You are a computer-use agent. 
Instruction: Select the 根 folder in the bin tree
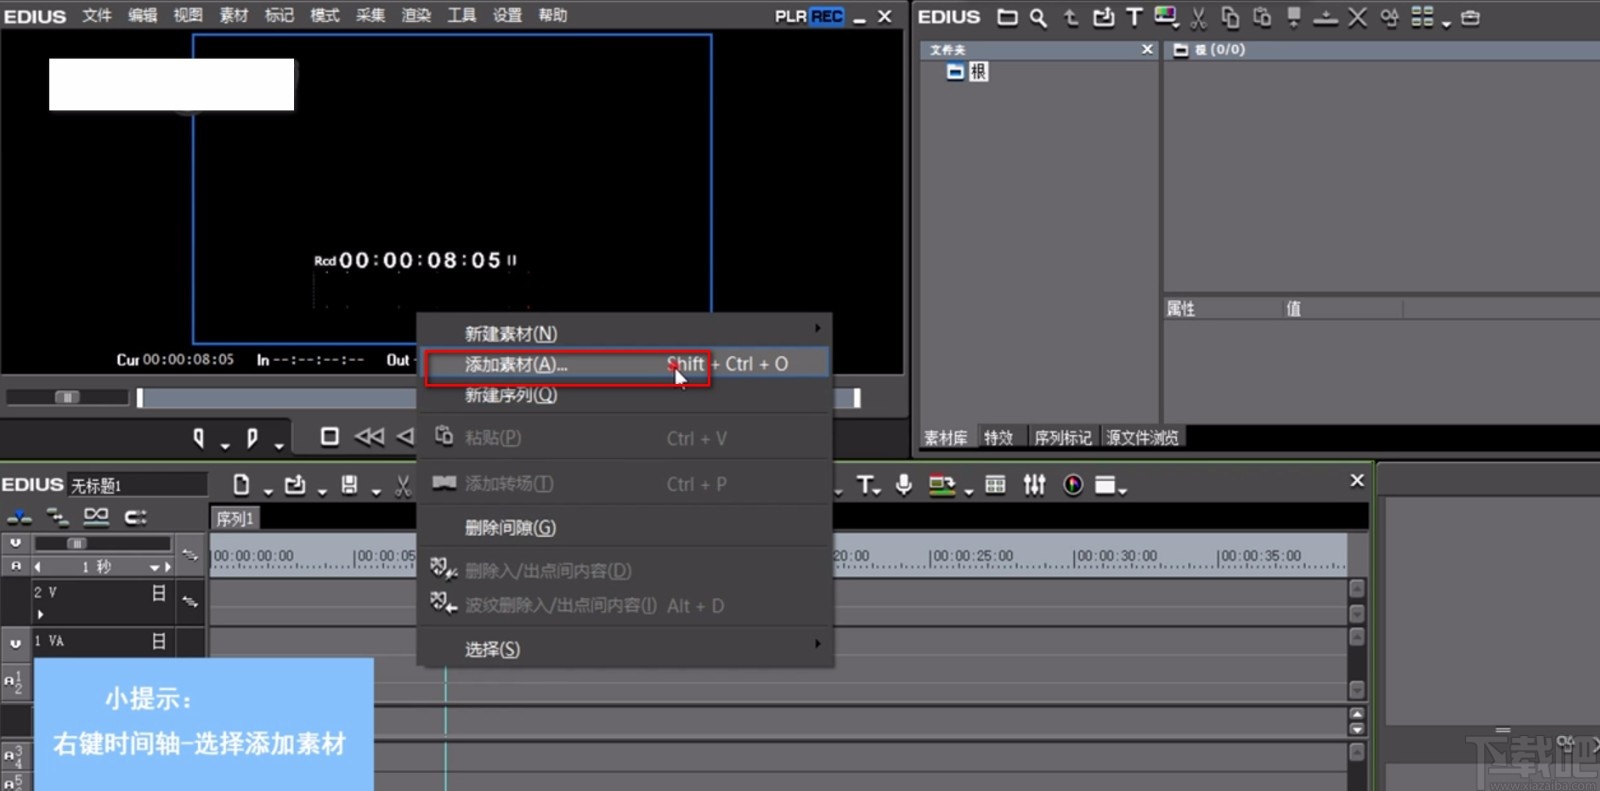(x=977, y=72)
